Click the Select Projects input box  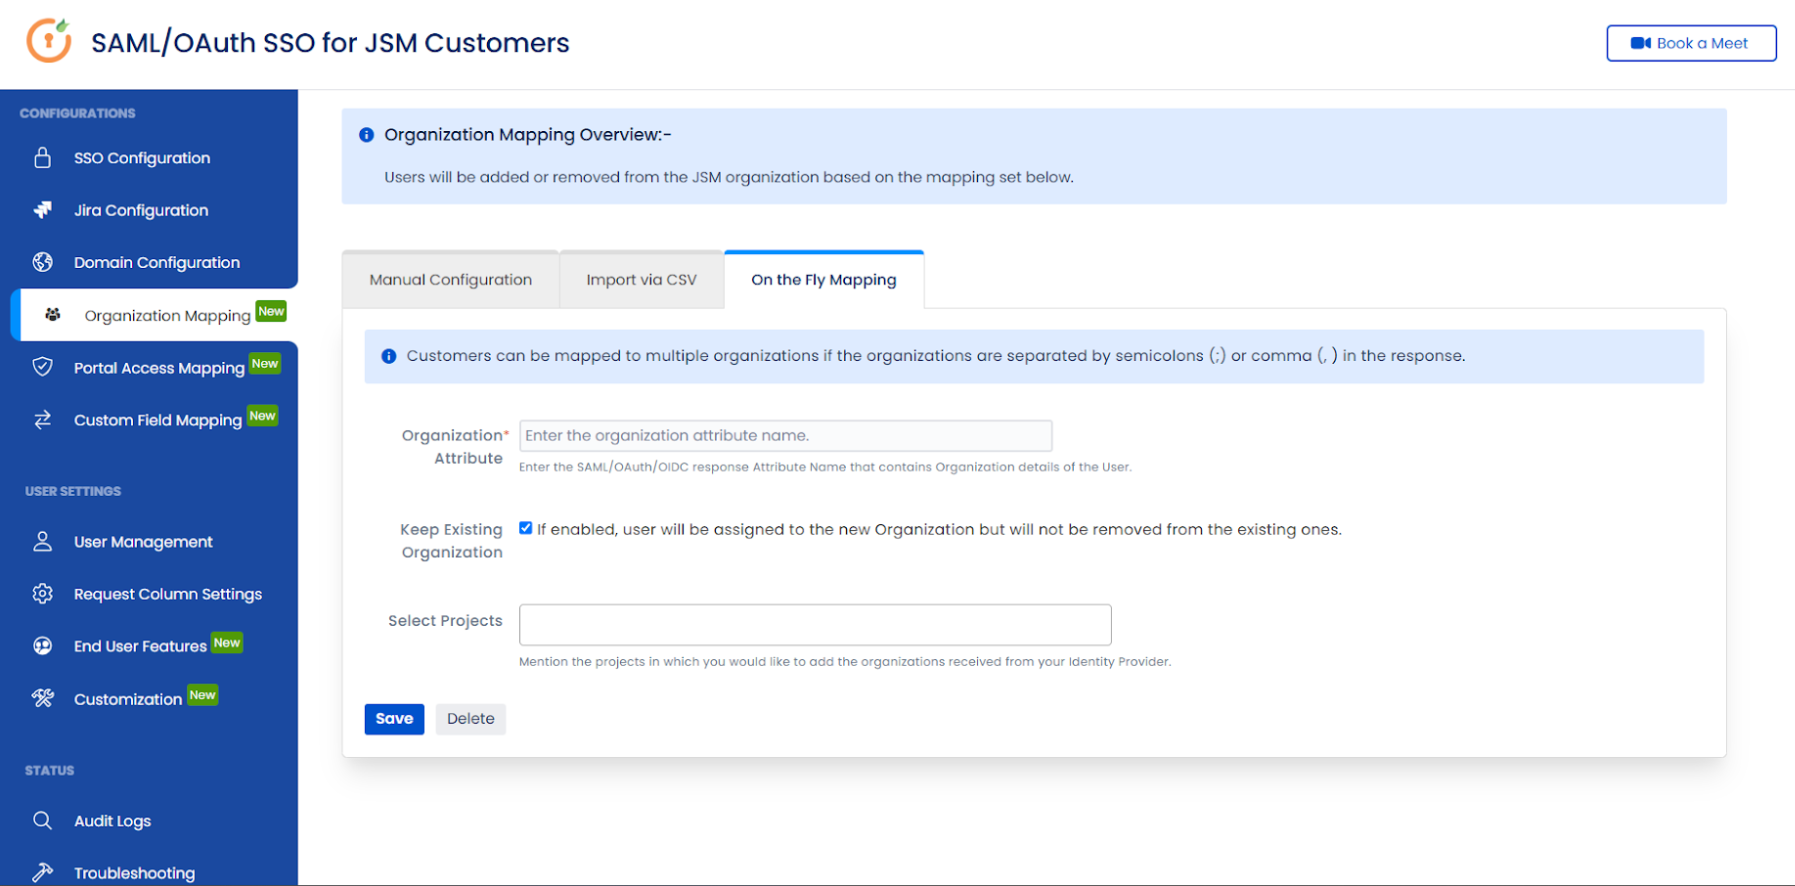click(815, 625)
